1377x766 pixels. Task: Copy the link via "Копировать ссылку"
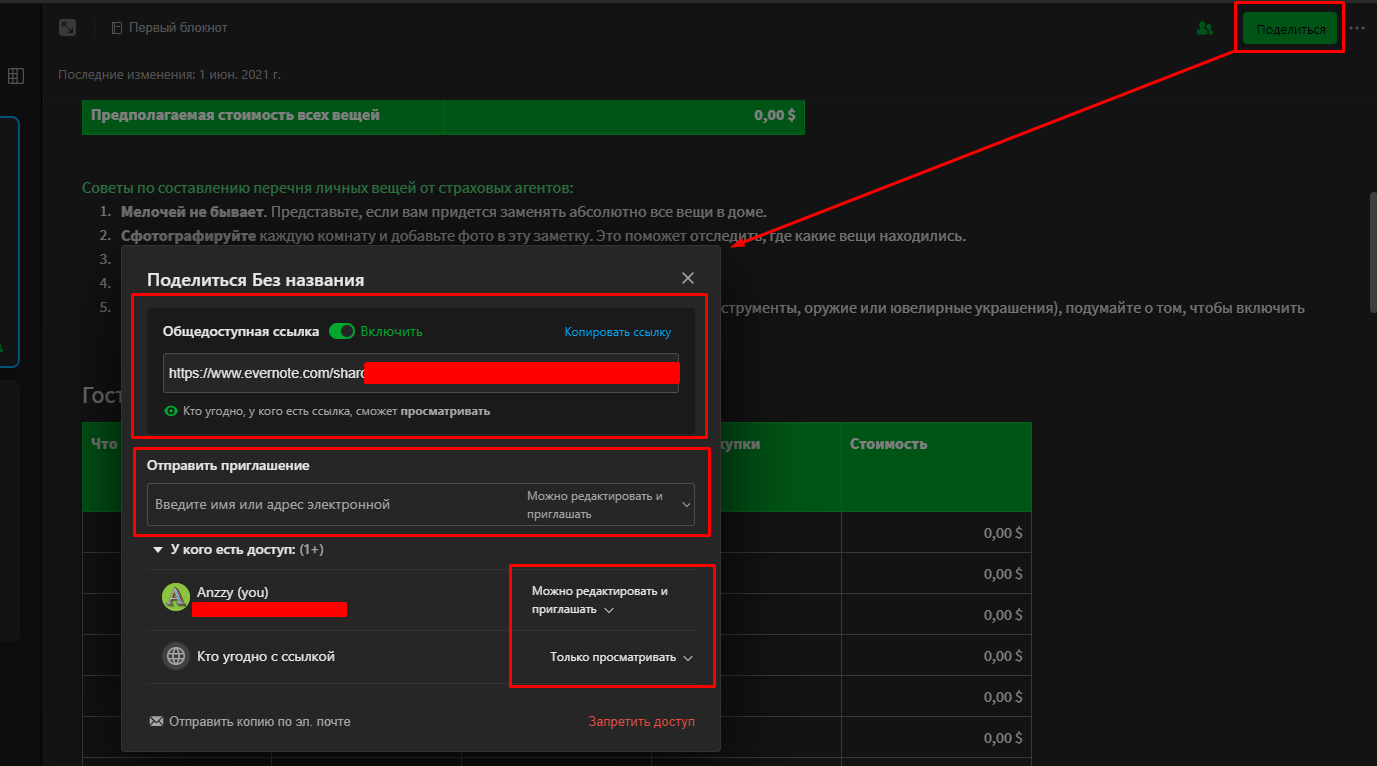coord(617,331)
